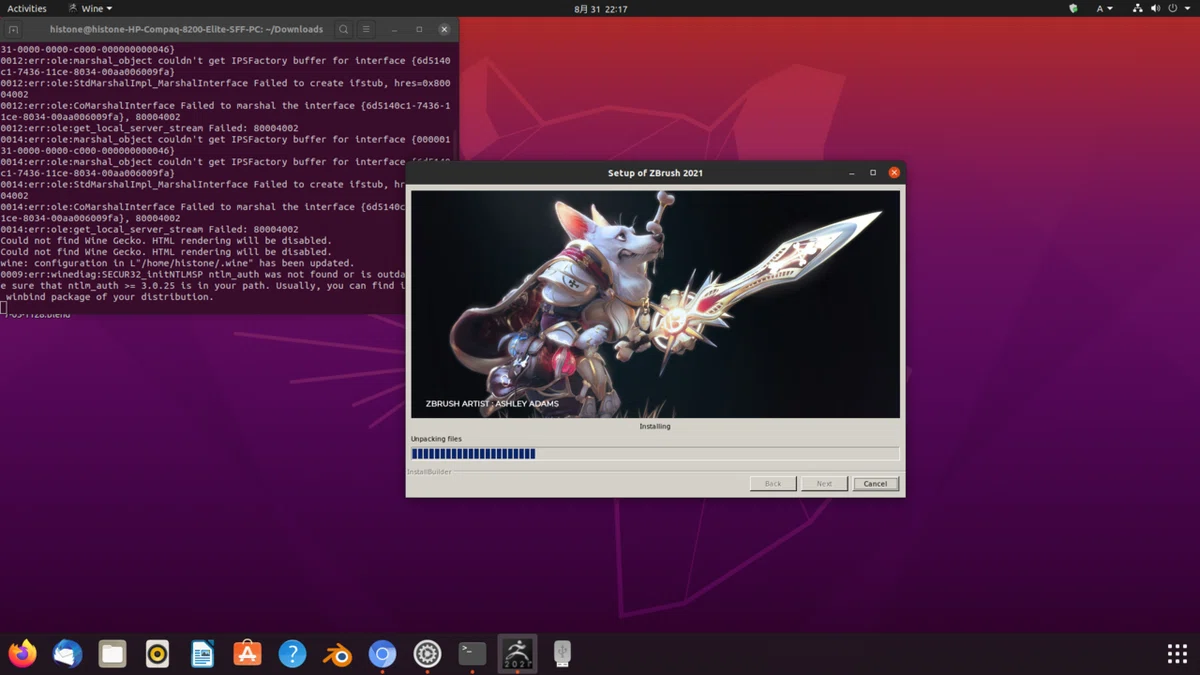The width and height of the screenshot is (1200, 675).
Task: Cancel the ZBrush 2021 setup
Action: tap(875, 484)
